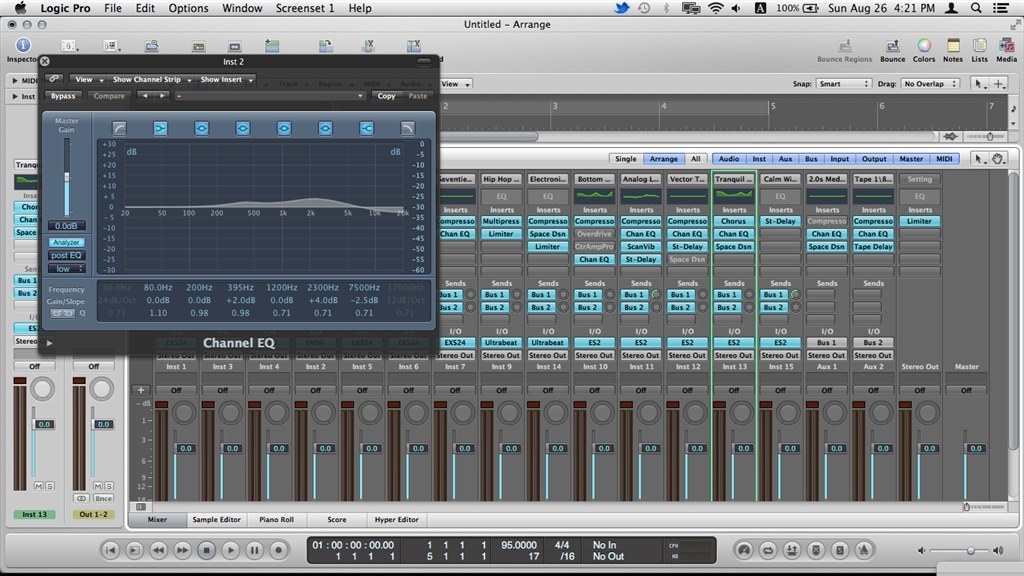
Task: Toggle the Bypass button in Channel EQ
Action: pyautogui.click(x=63, y=96)
